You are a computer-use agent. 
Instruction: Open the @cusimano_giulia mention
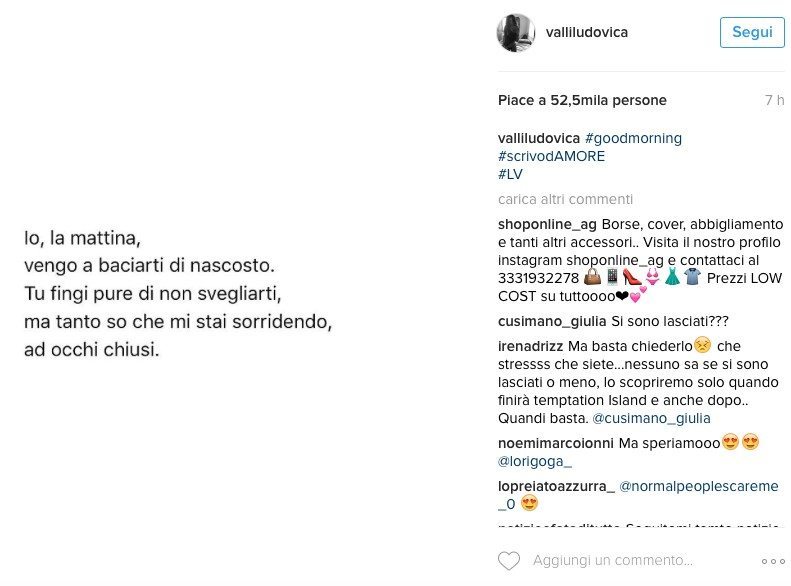tap(651, 419)
